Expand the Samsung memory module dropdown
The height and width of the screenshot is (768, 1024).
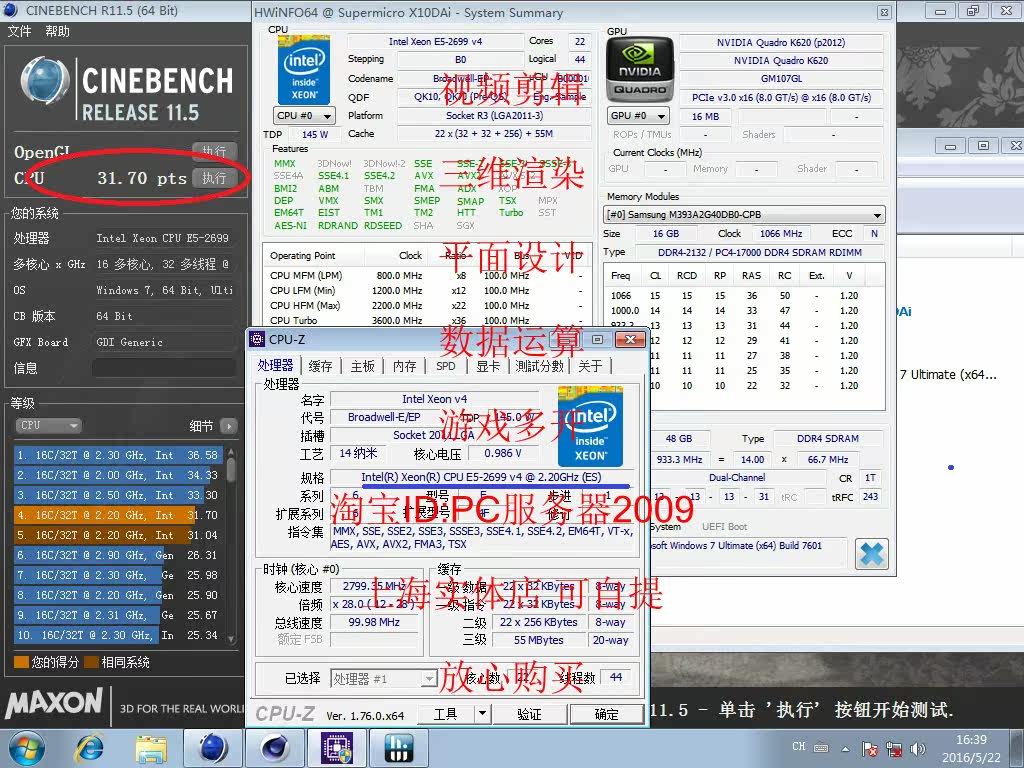click(744, 214)
